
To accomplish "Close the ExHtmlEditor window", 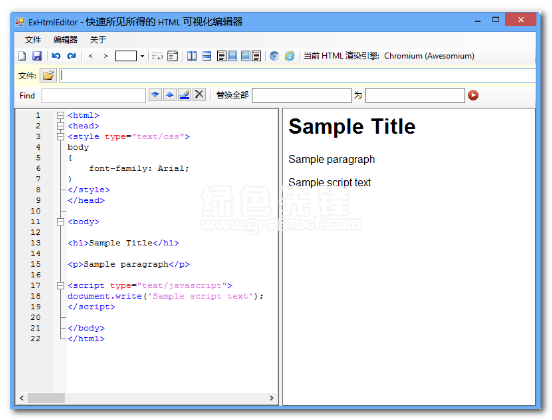I will pos(521,20).
